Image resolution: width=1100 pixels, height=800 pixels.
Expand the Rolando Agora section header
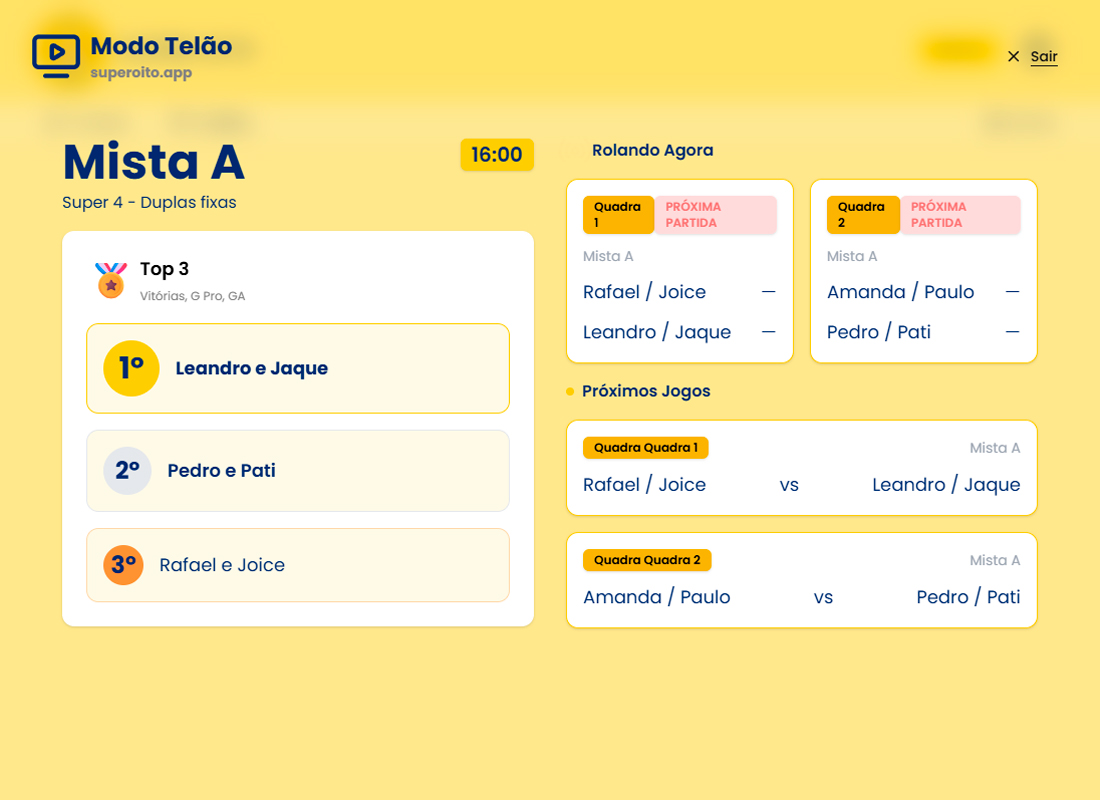click(653, 150)
